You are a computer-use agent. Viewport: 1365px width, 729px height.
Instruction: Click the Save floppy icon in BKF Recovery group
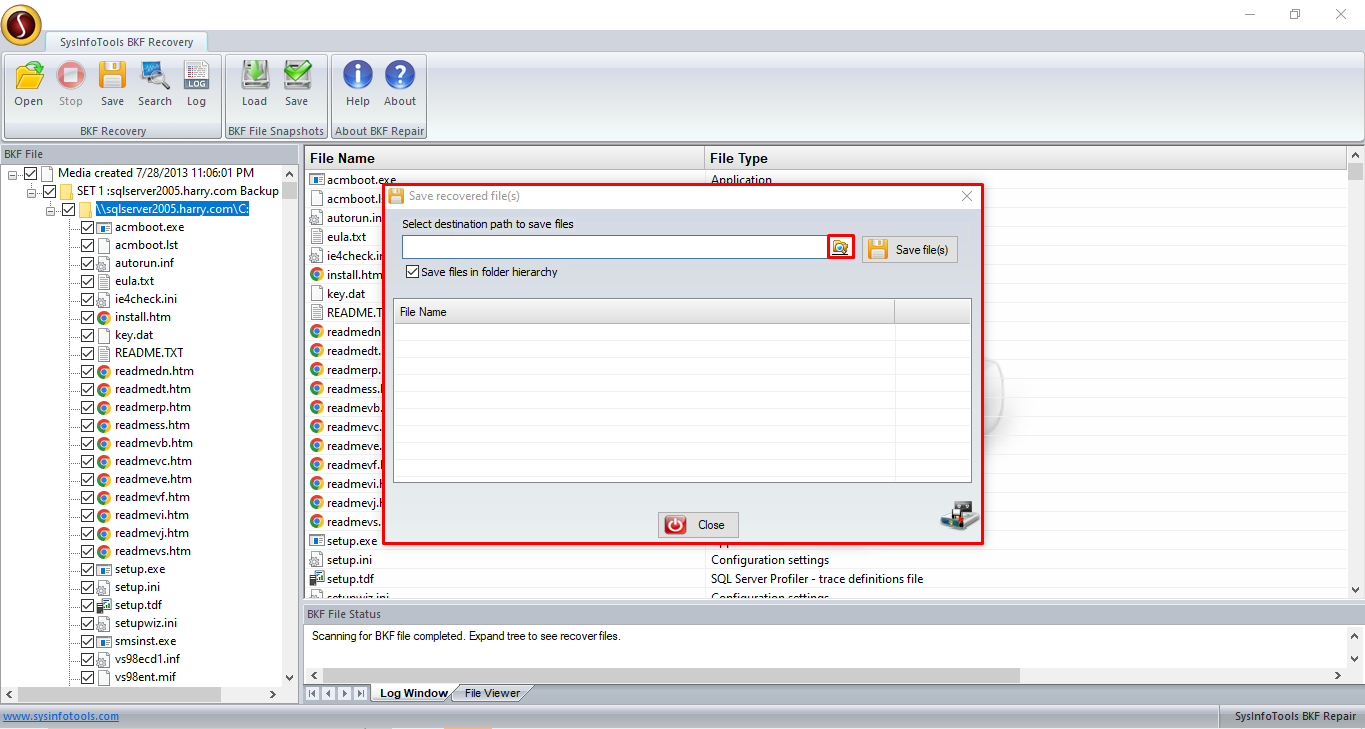[112, 76]
